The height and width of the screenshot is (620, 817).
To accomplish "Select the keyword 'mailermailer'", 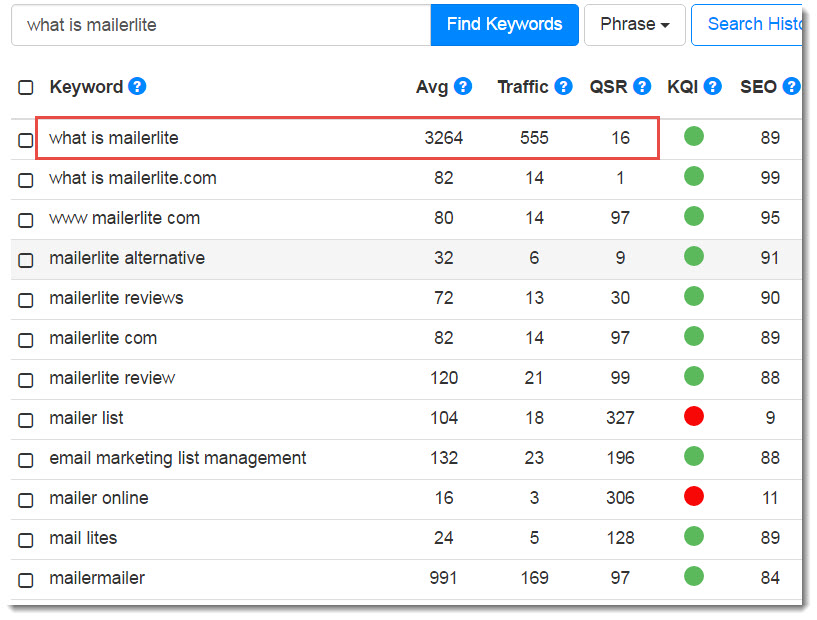I will pyautogui.click(x=97, y=578).
